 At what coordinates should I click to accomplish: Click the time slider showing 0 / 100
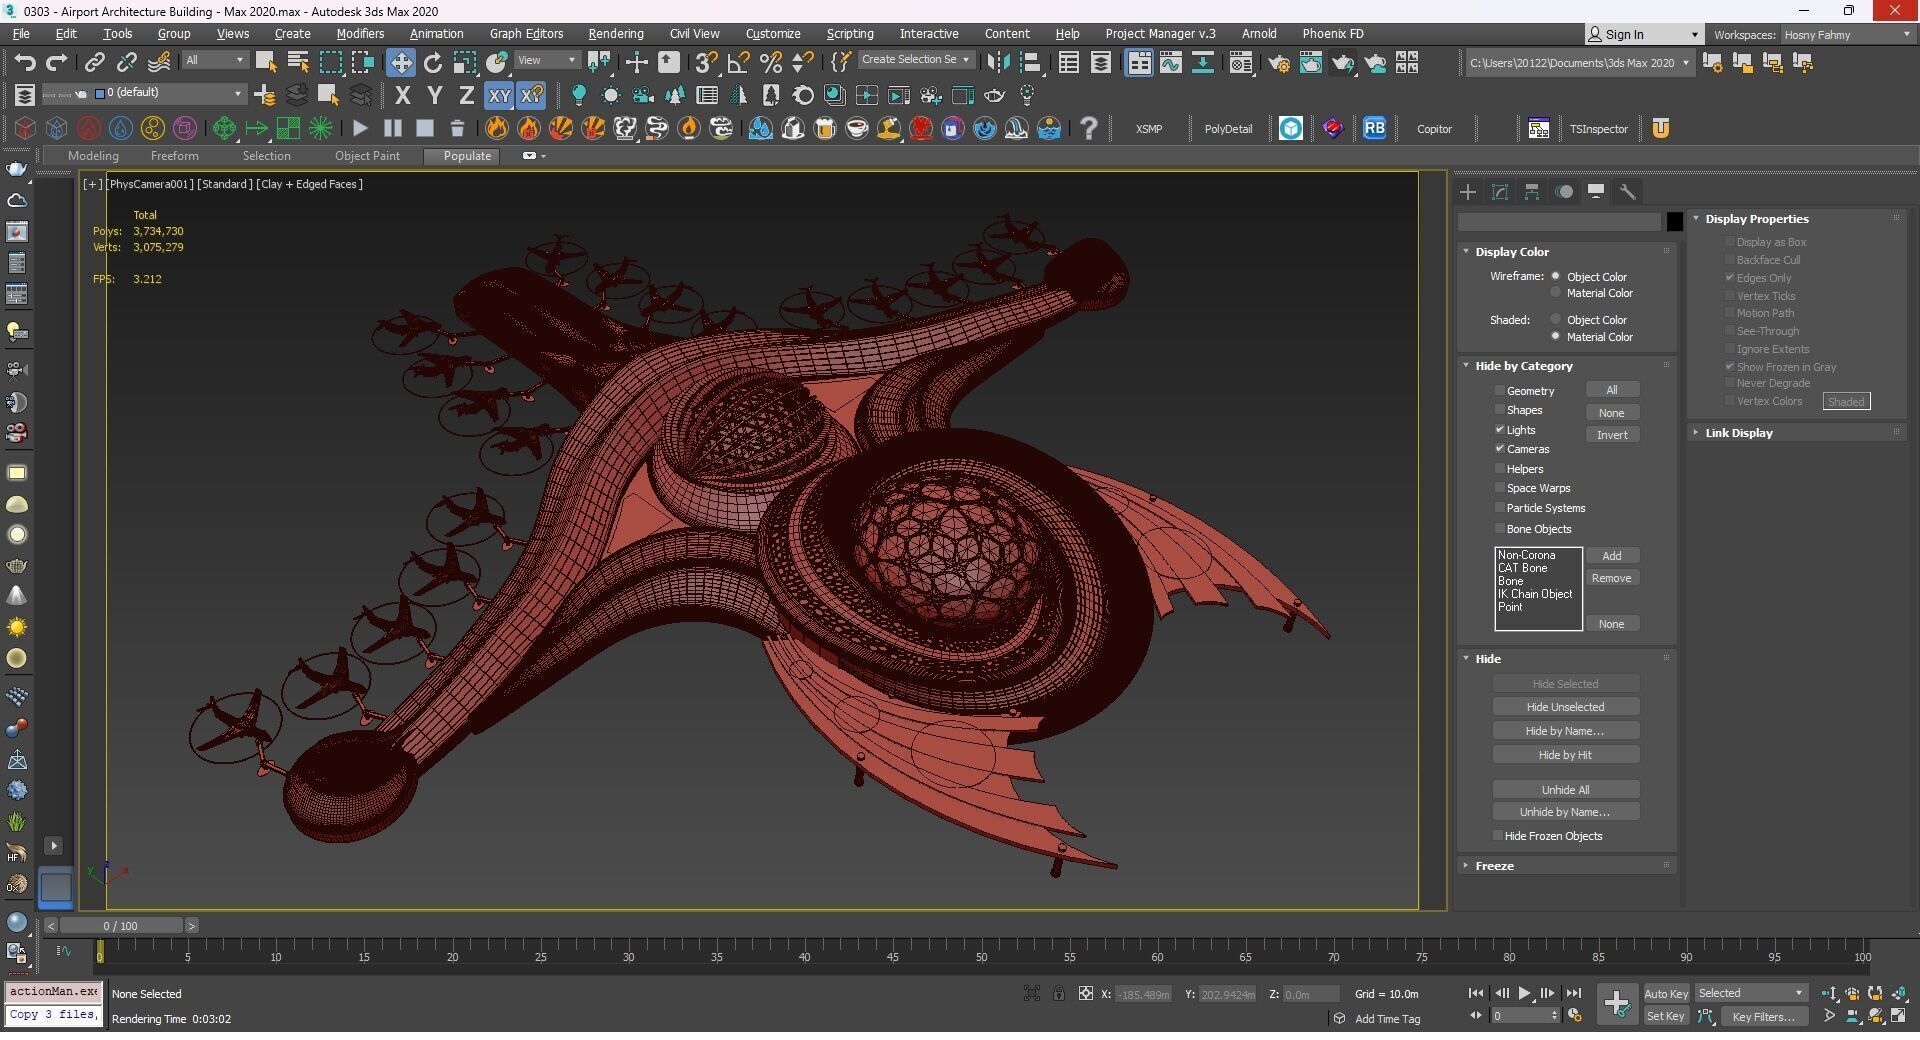click(x=120, y=926)
